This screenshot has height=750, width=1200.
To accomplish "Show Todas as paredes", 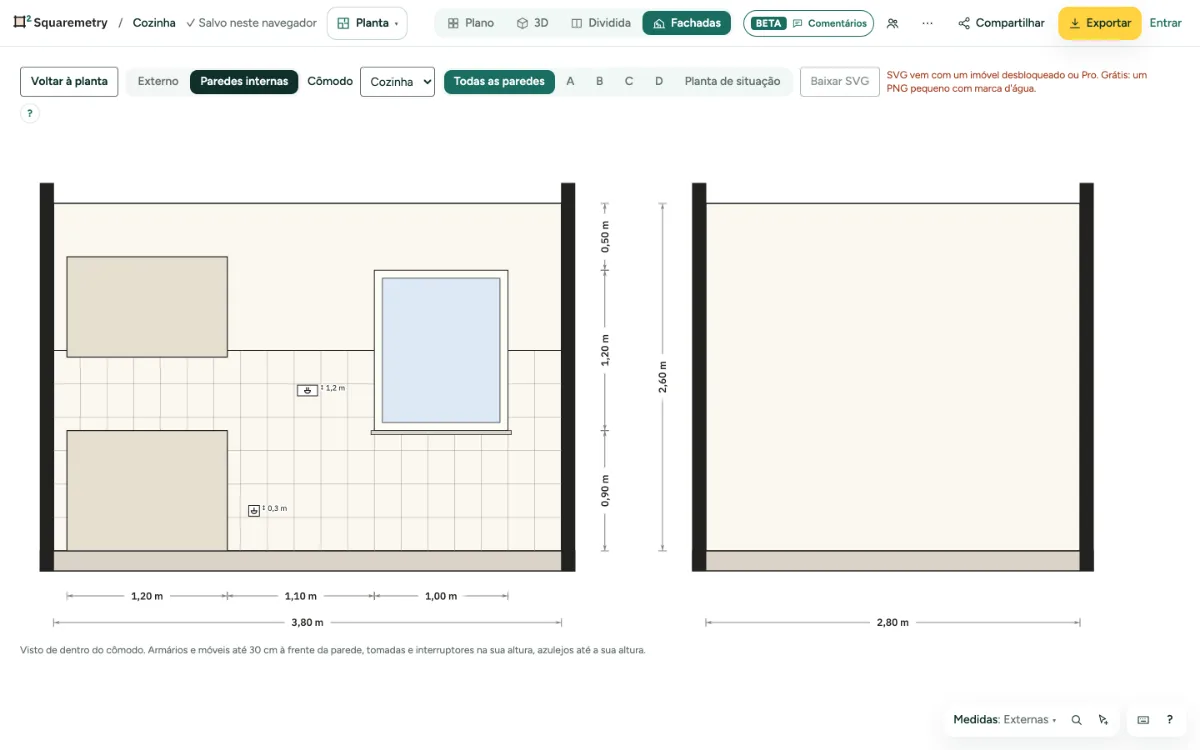I will pos(499,81).
